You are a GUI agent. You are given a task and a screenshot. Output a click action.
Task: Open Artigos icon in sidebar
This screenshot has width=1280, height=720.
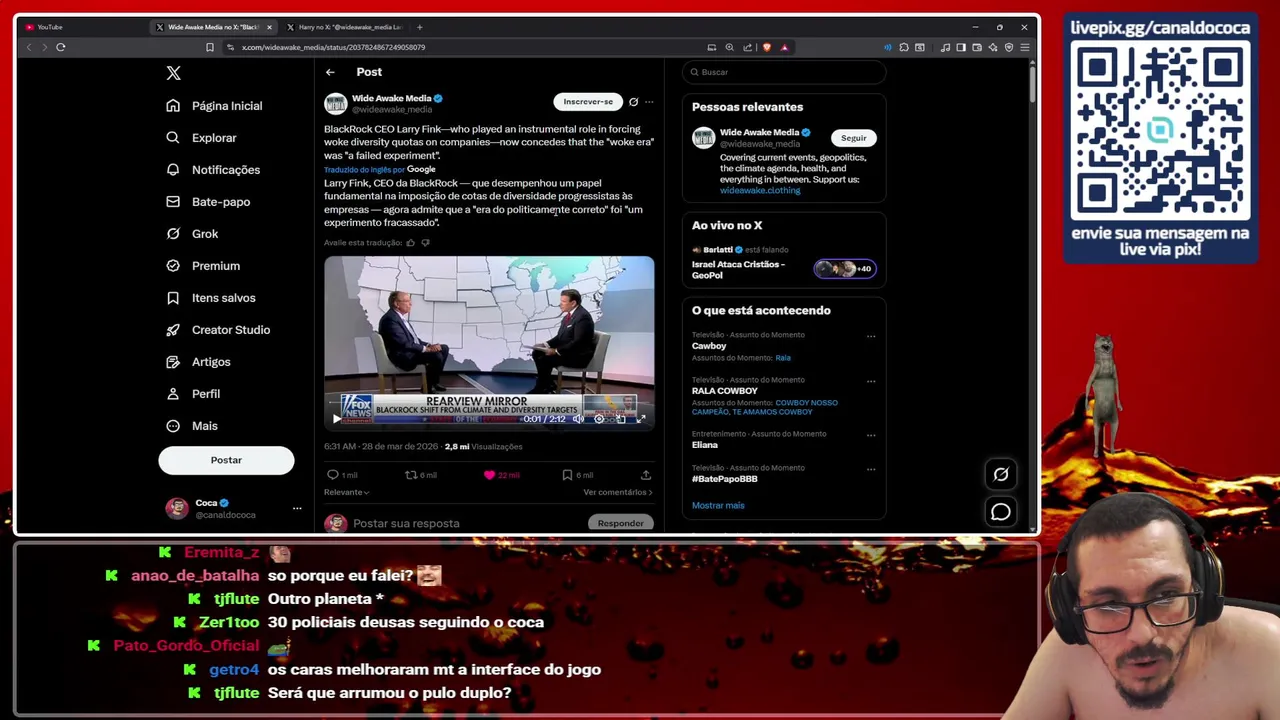(x=173, y=362)
